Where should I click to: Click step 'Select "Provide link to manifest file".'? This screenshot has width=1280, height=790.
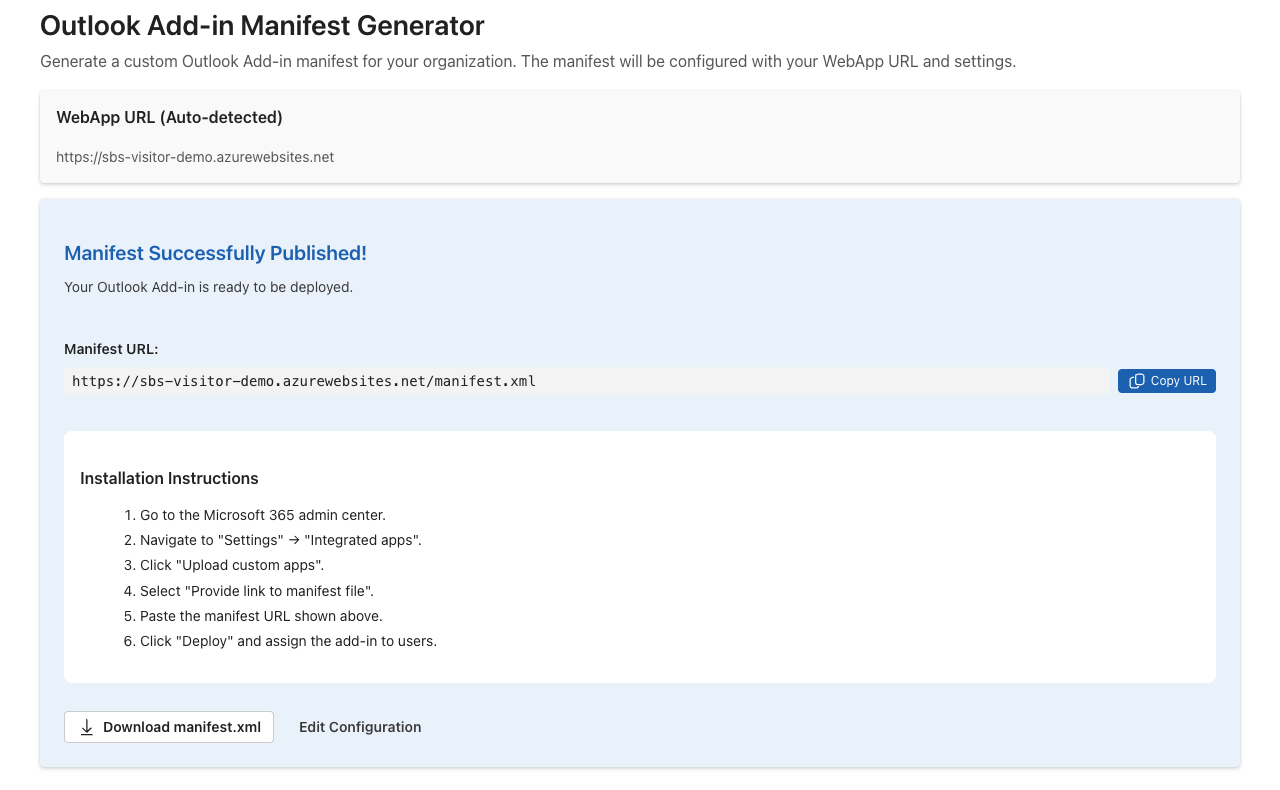point(257,590)
